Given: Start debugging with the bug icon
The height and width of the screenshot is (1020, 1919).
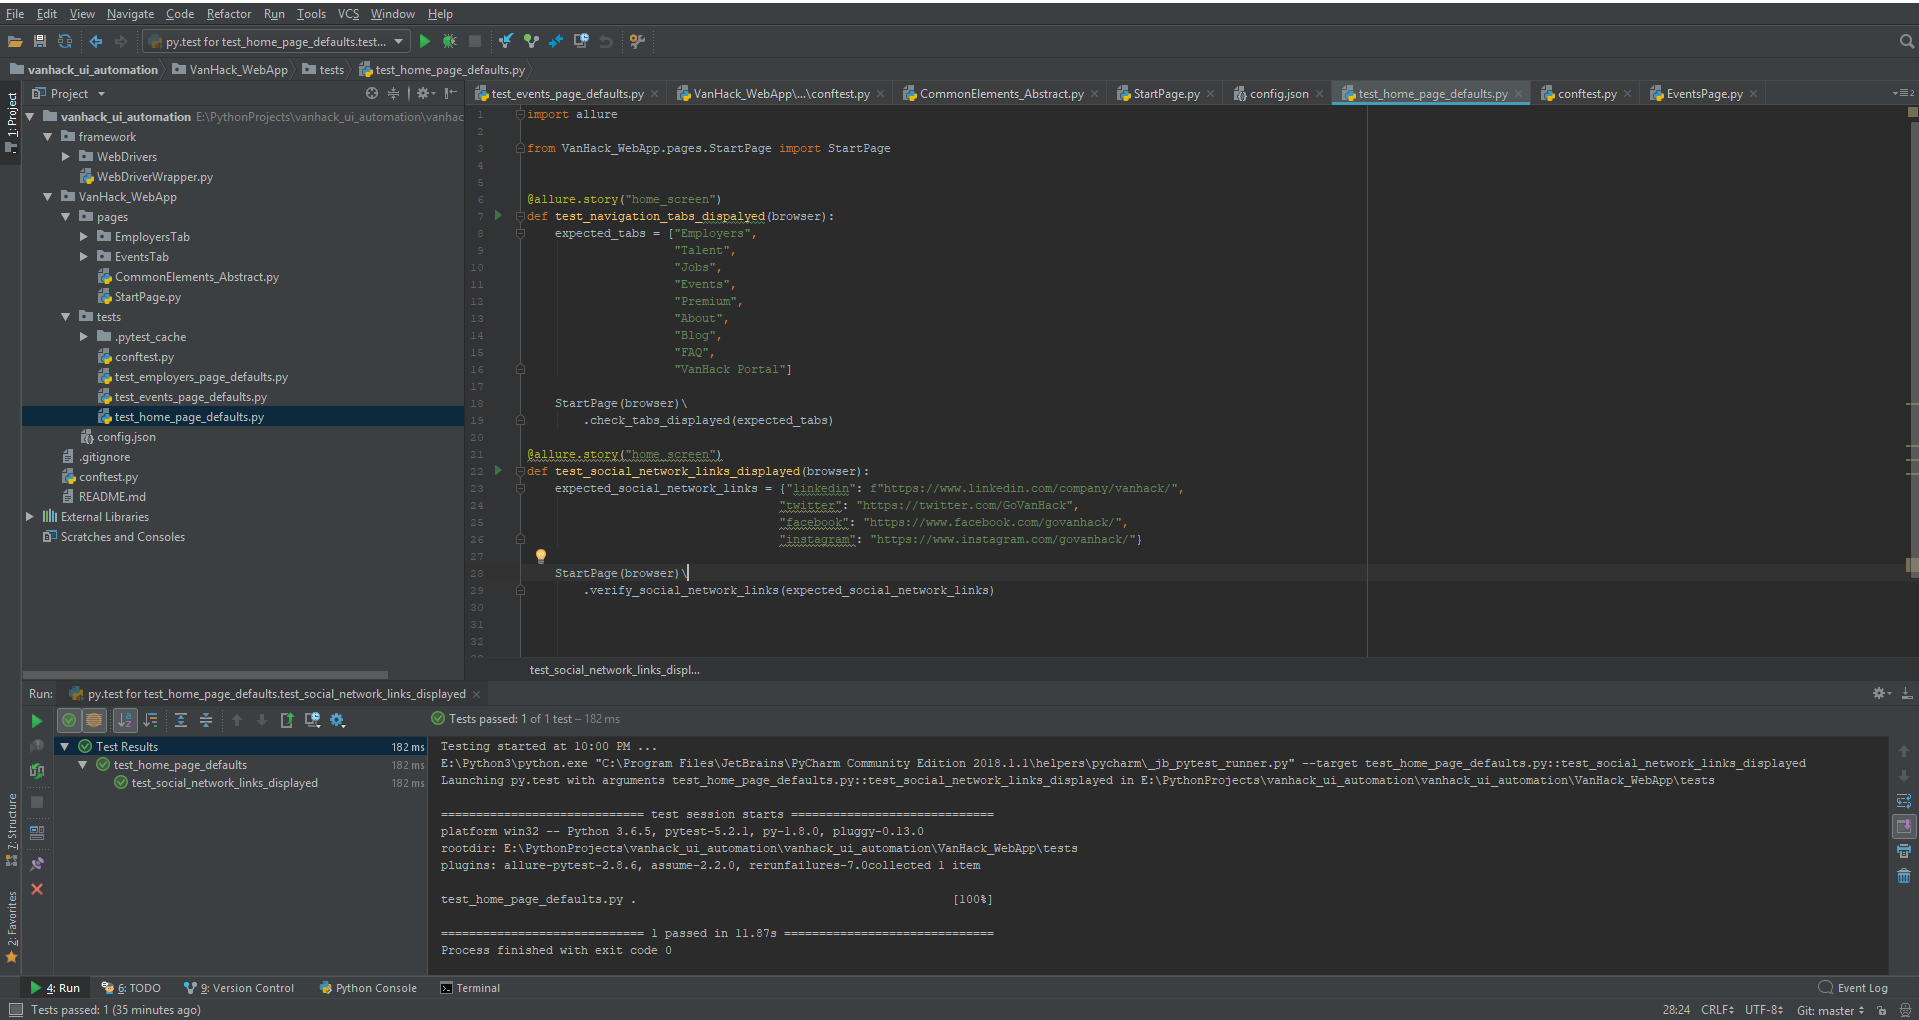Looking at the screenshot, I should pyautogui.click(x=449, y=41).
